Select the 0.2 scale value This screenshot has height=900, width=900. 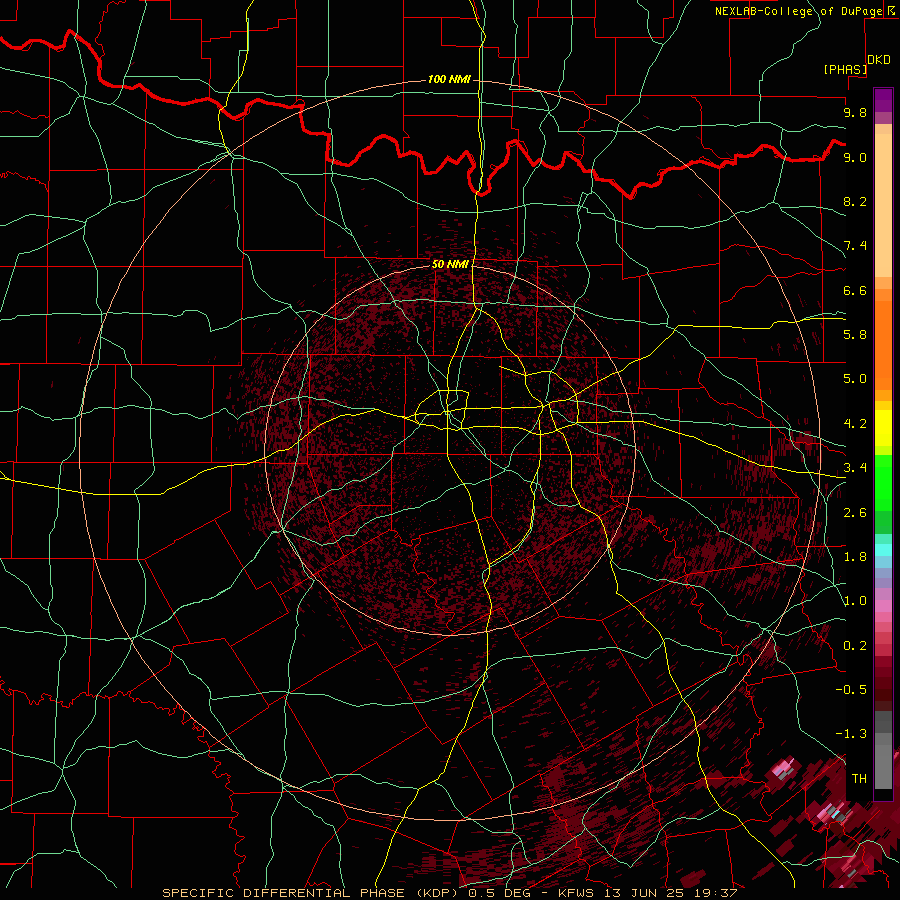855,646
